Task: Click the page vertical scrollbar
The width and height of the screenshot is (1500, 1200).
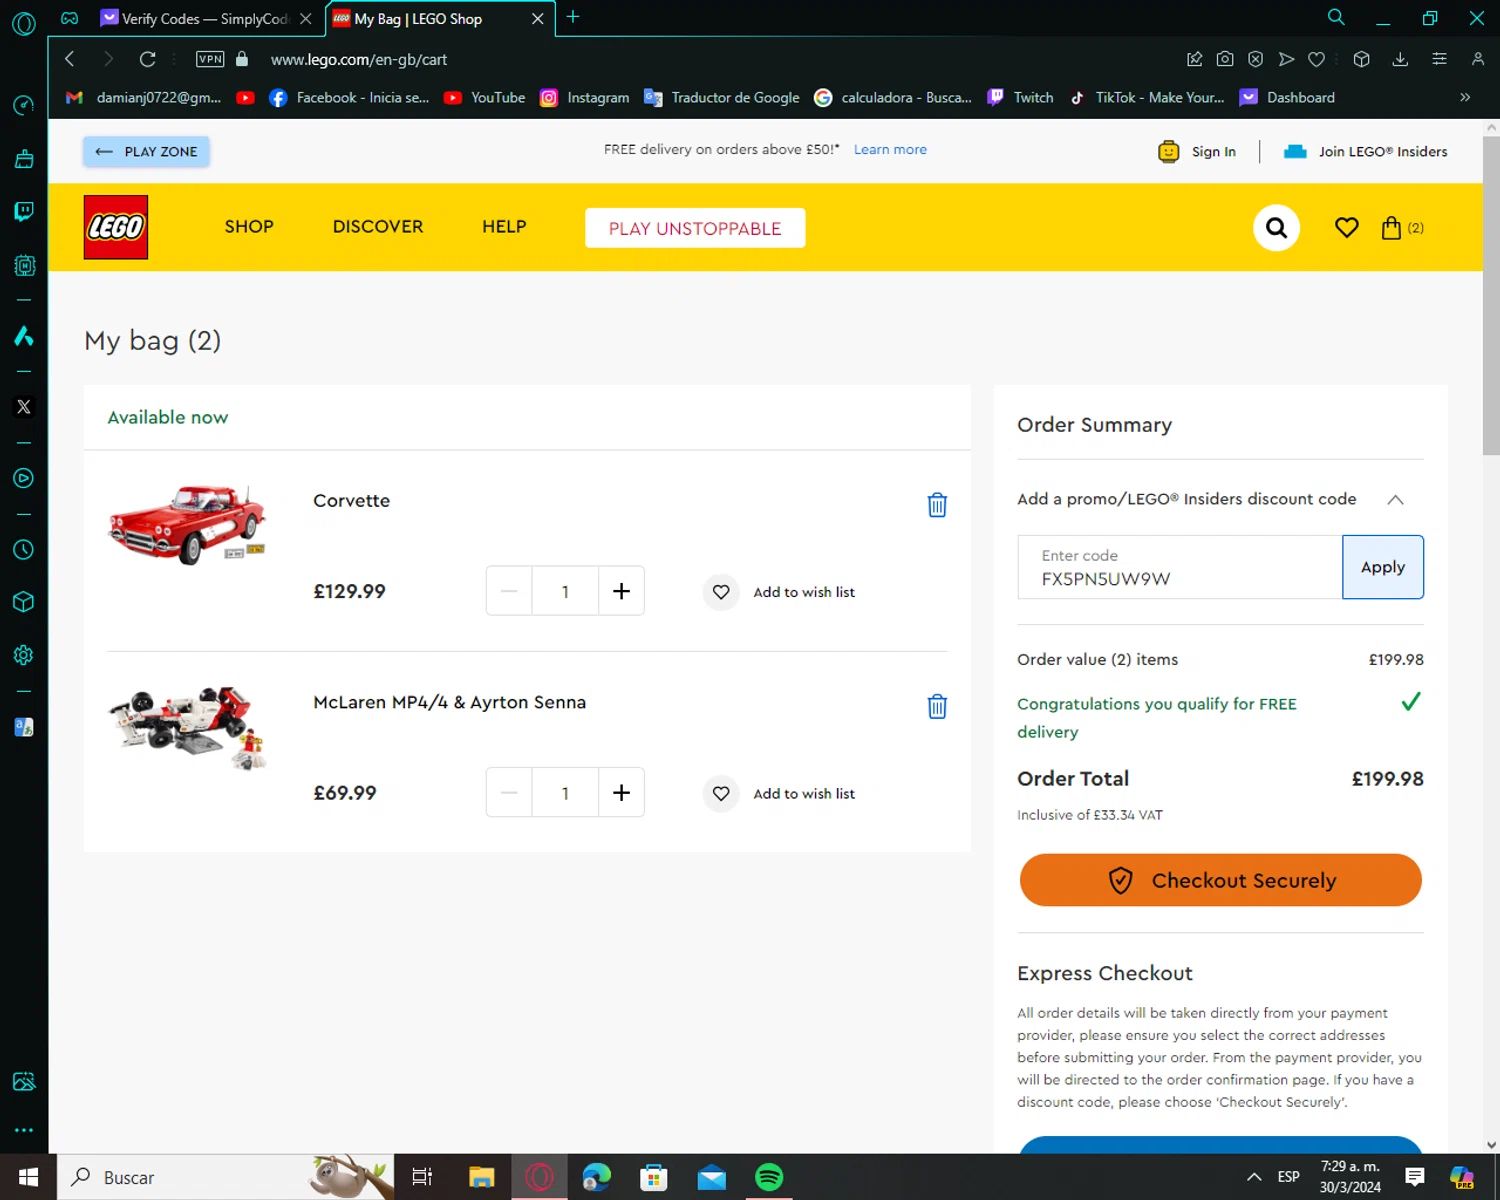Action: click(x=1491, y=296)
